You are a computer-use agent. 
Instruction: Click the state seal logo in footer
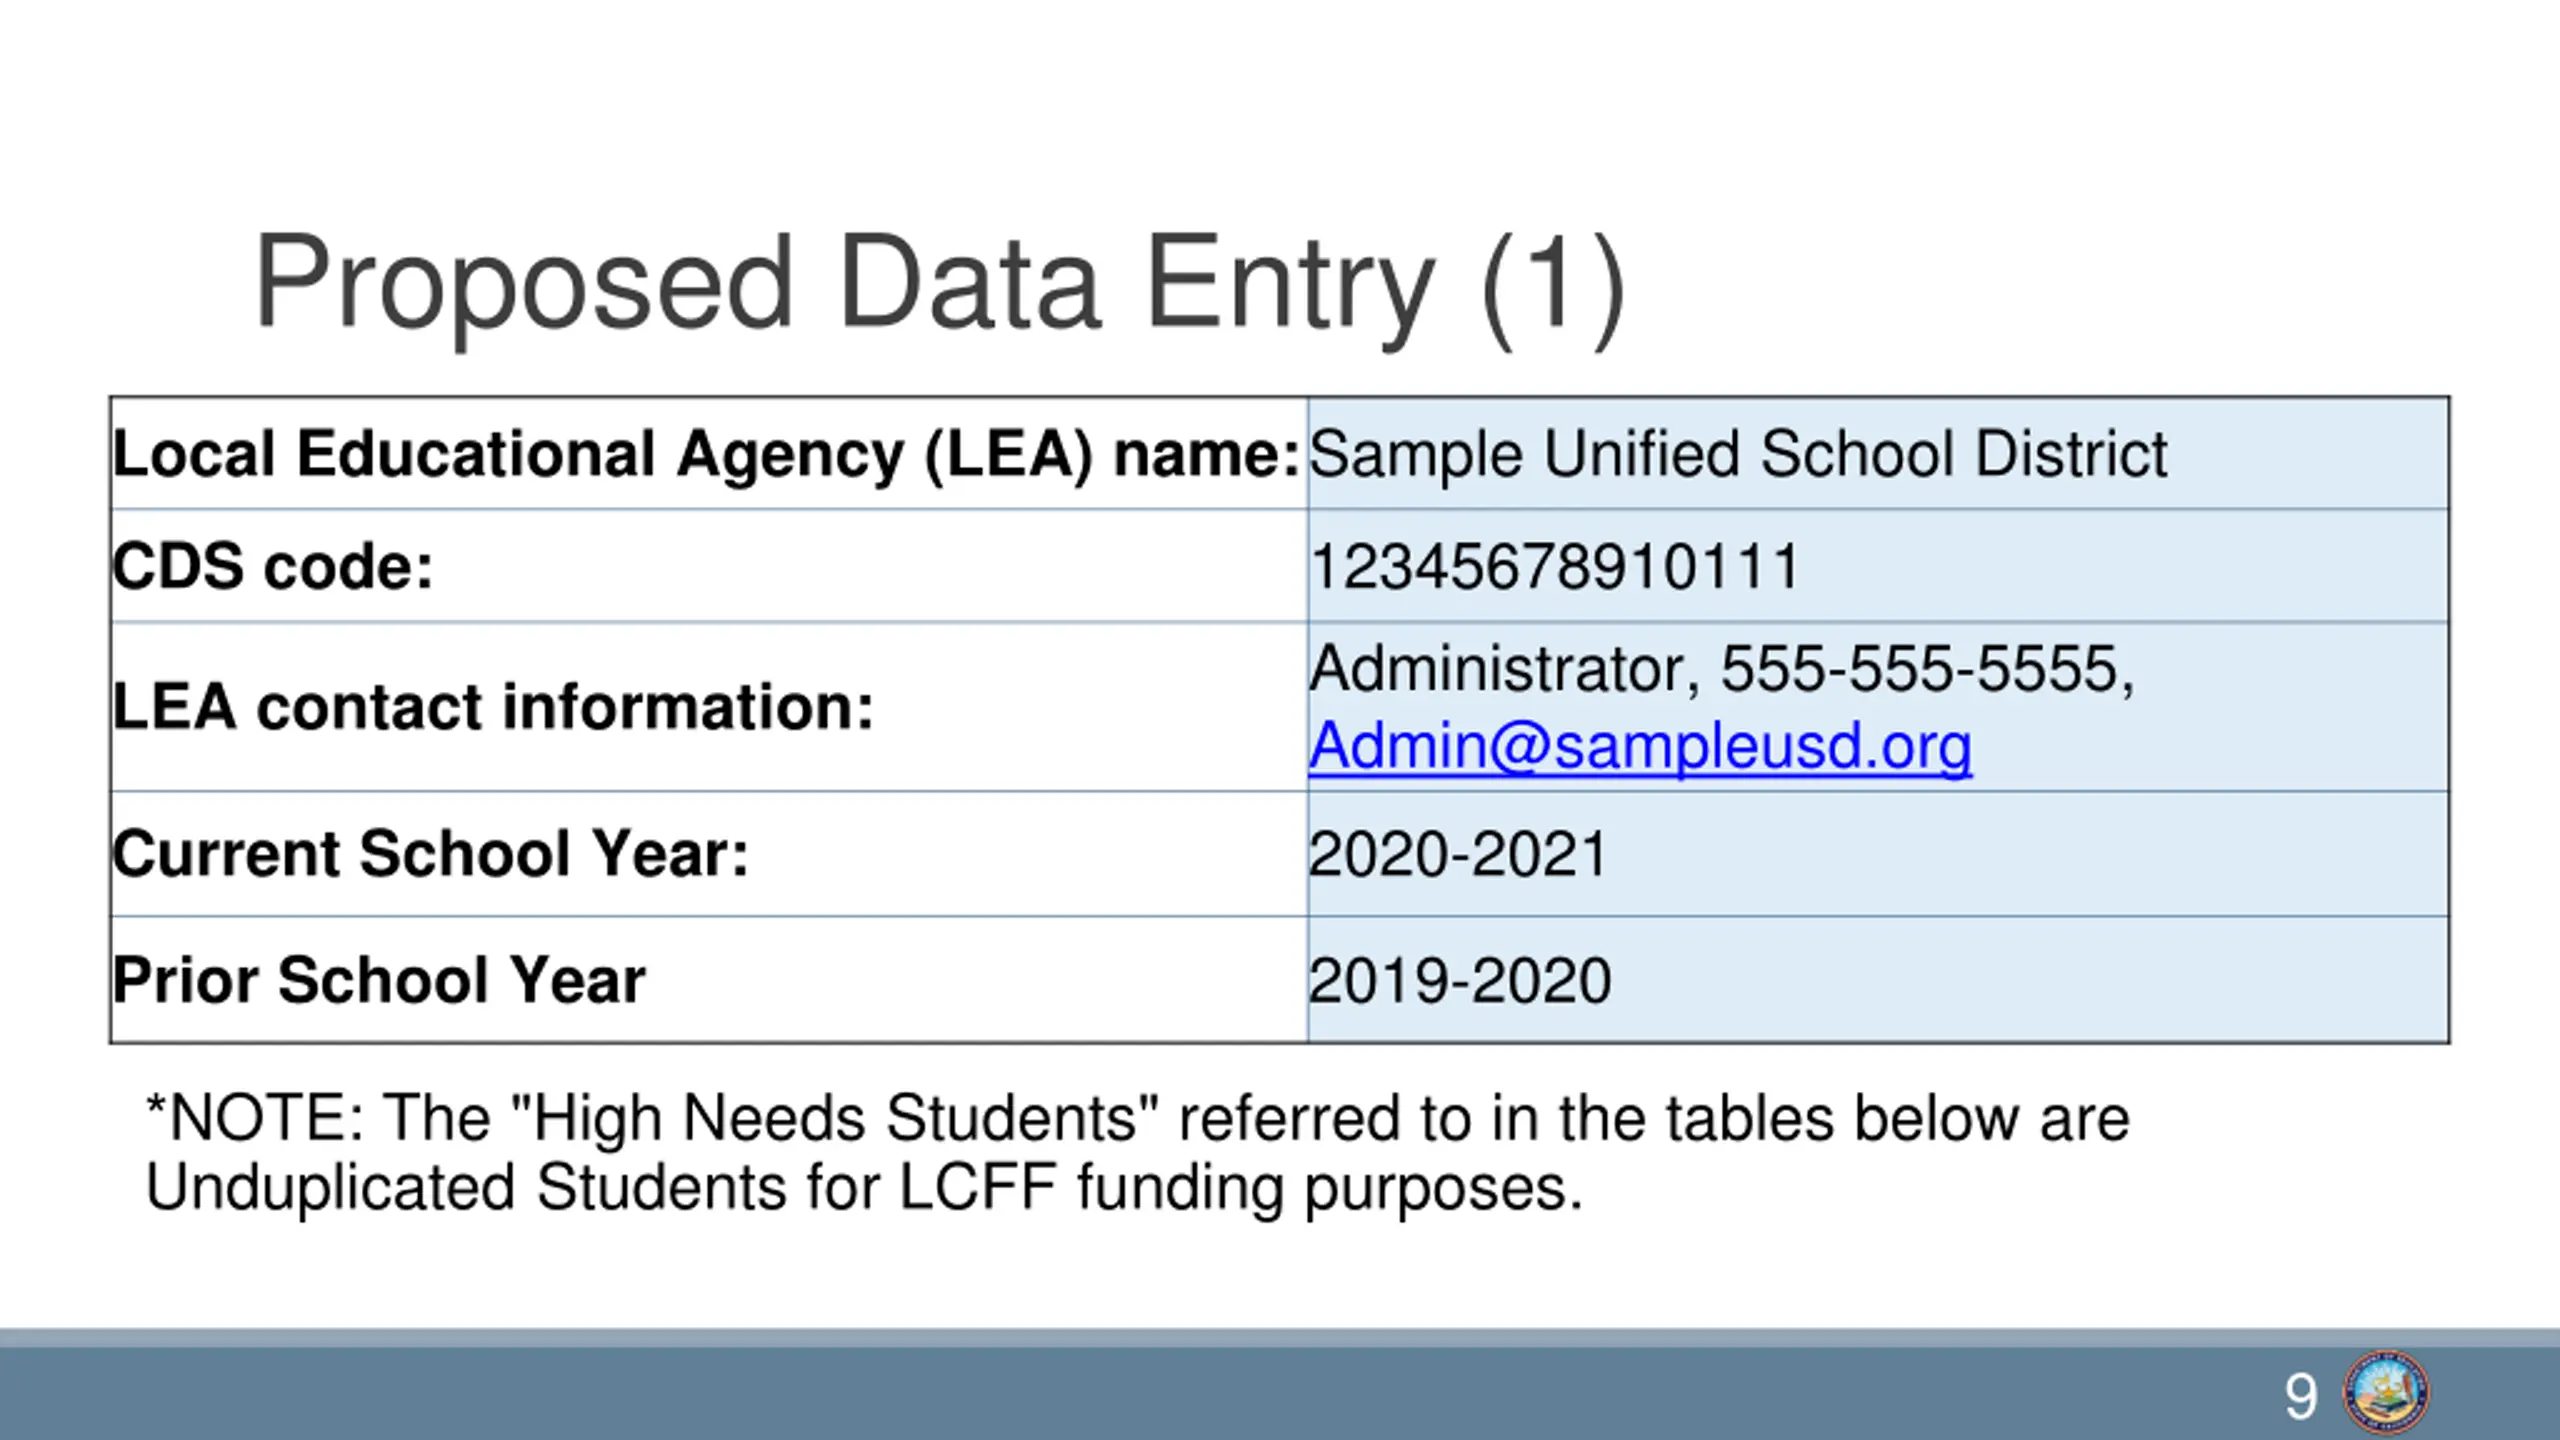tap(2385, 1393)
